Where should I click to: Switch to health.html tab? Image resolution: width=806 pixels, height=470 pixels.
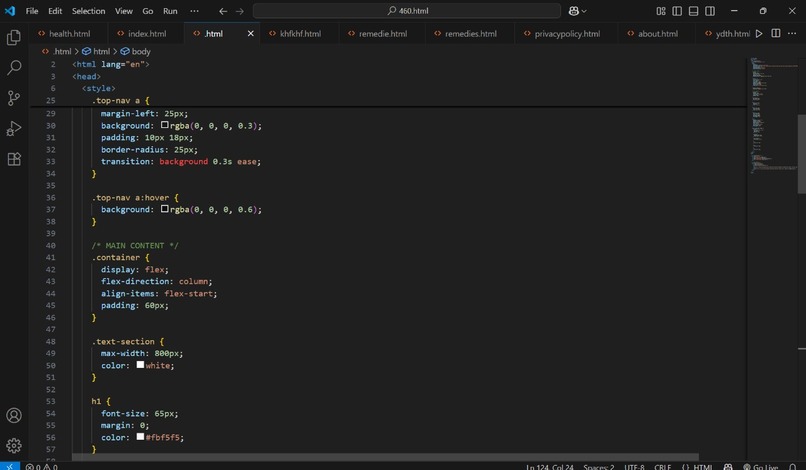click(x=68, y=33)
